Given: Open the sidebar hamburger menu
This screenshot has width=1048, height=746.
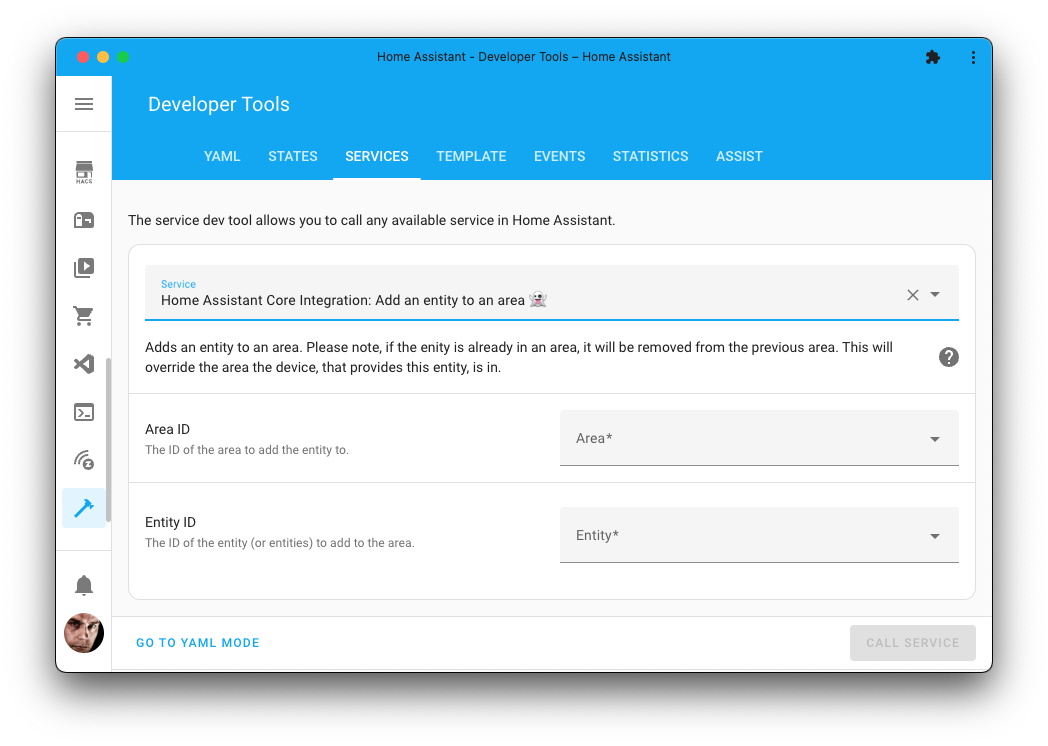Looking at the screenshot, I should [84, 104].
